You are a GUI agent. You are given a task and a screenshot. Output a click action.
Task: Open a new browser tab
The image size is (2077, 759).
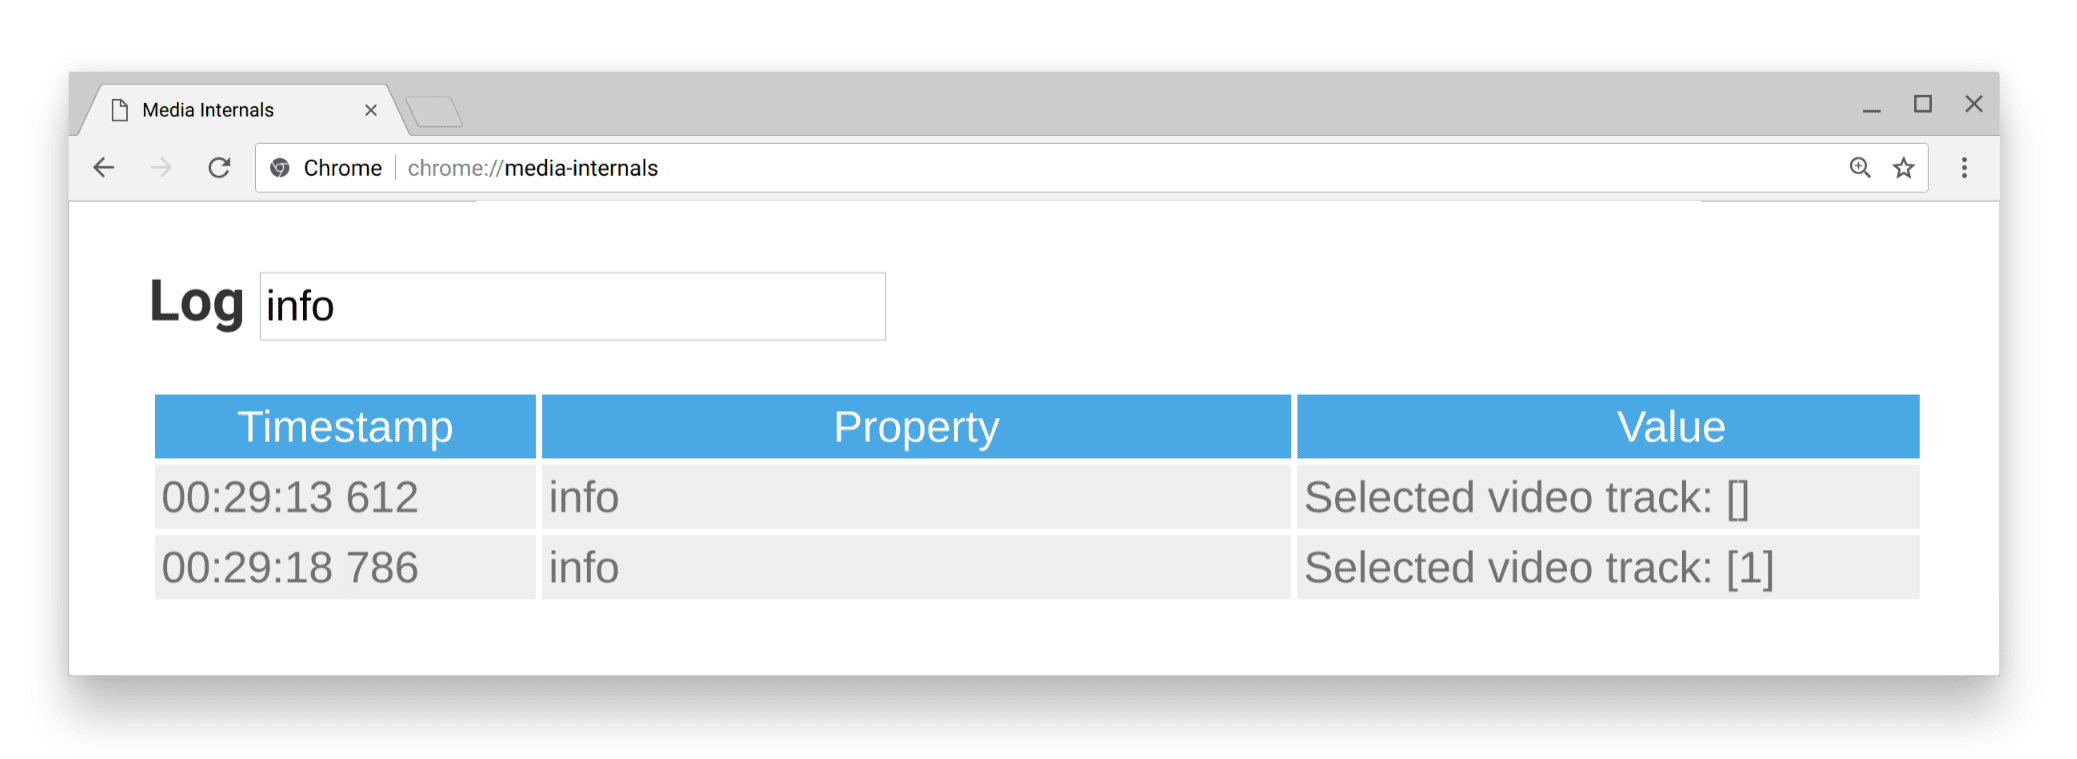pos(436,112)
